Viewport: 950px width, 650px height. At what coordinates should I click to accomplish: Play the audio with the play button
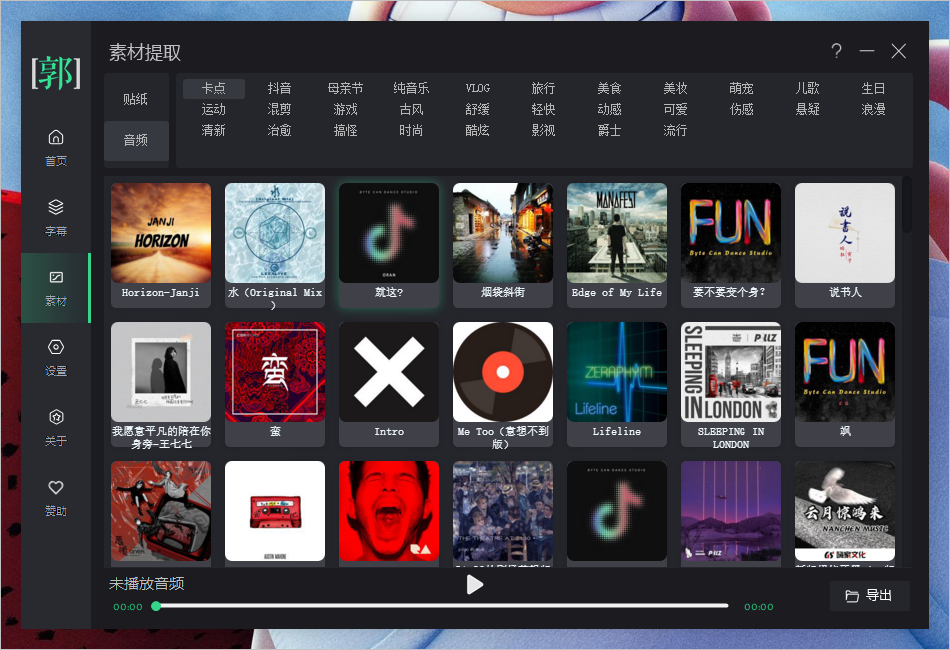[x=474, y=585]
